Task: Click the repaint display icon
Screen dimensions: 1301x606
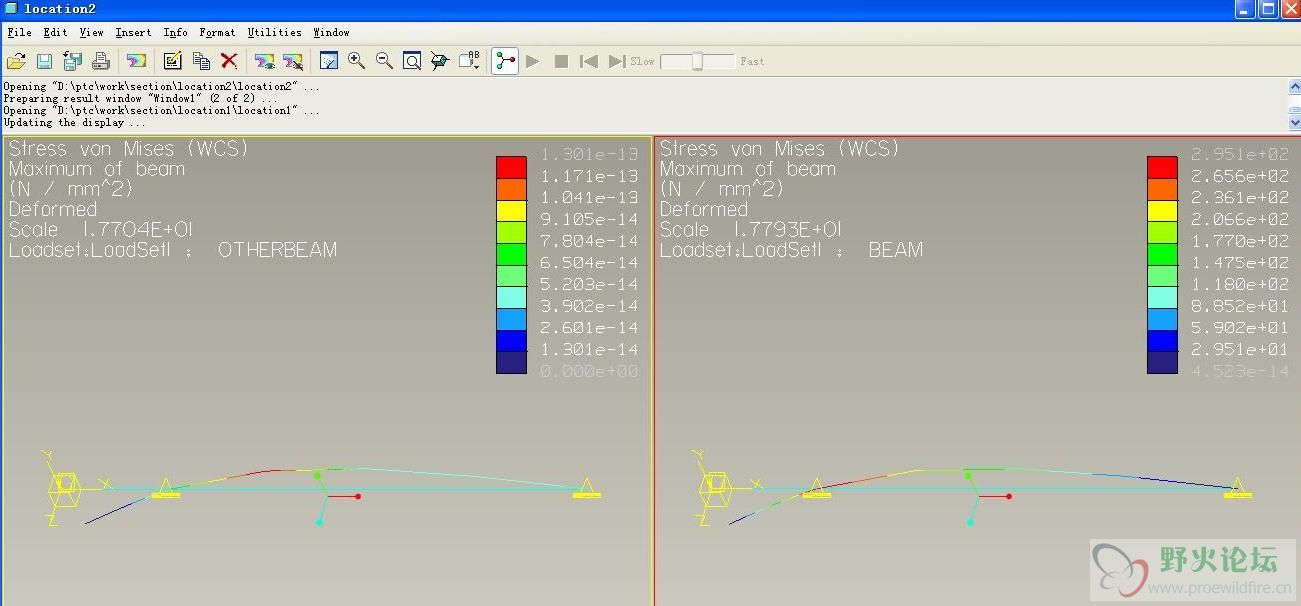Action: point(328,61)
